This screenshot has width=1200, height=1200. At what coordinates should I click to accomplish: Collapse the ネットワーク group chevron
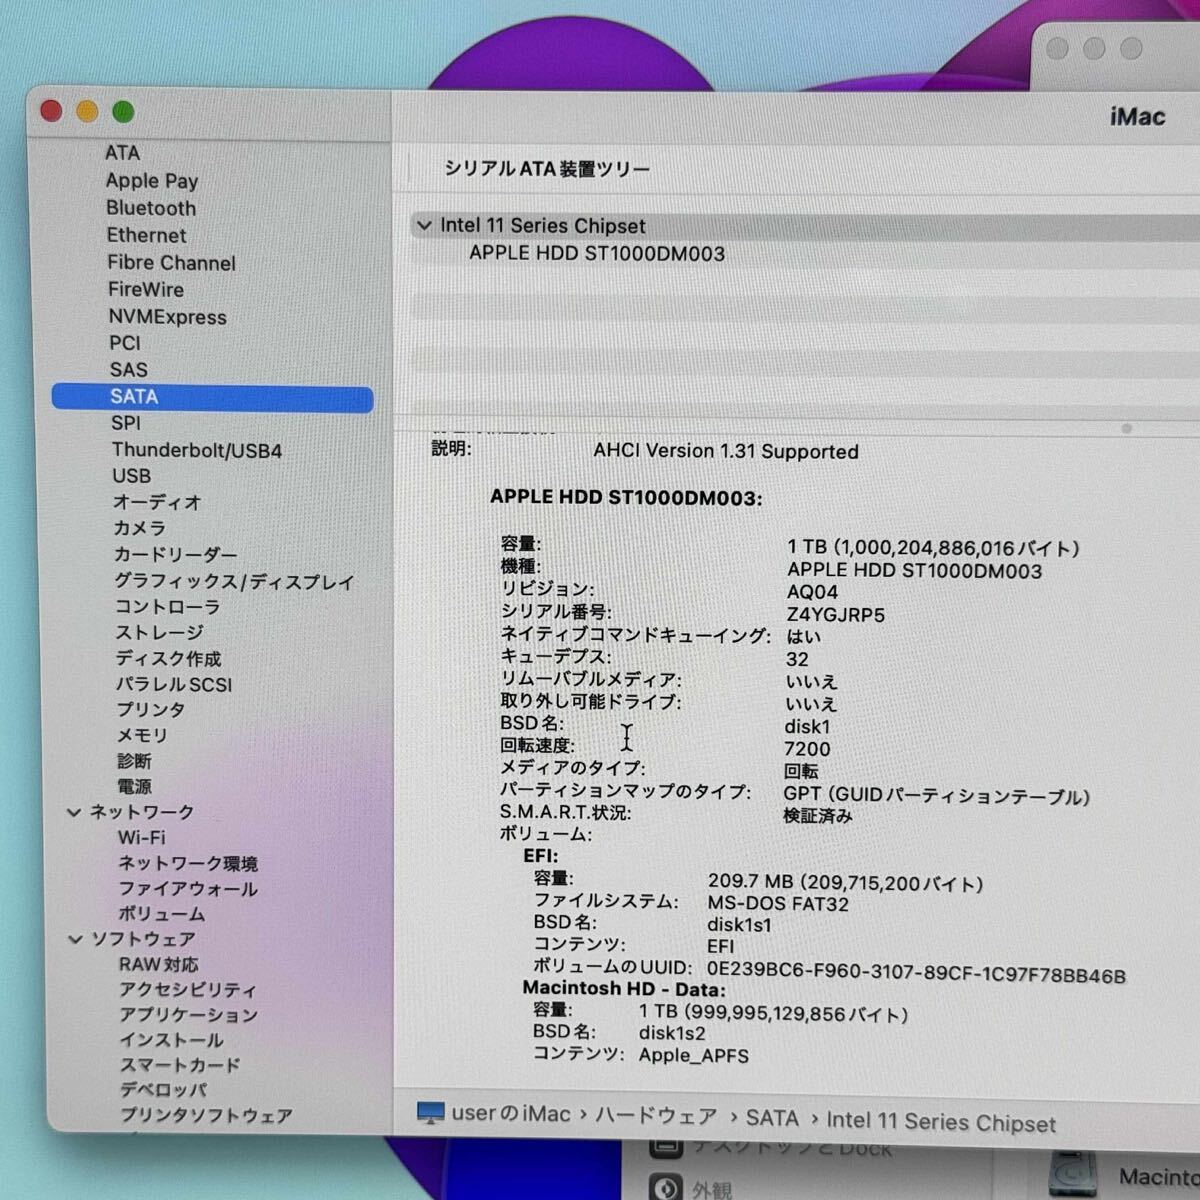[74, 813]
